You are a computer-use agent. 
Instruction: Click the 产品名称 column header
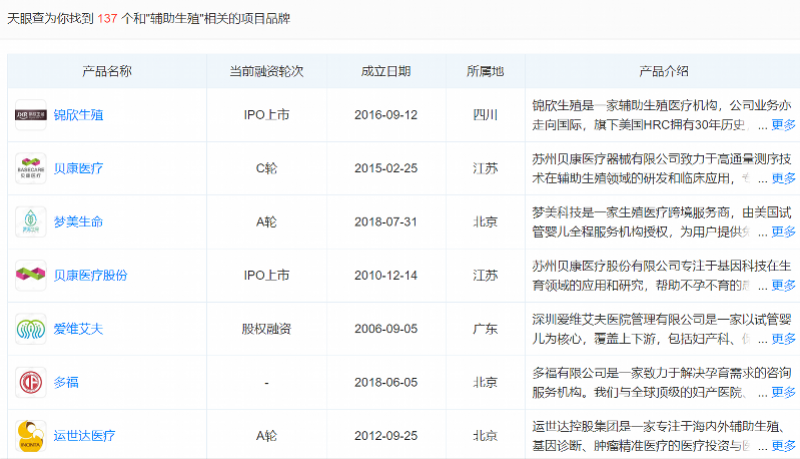pos(107,71)
